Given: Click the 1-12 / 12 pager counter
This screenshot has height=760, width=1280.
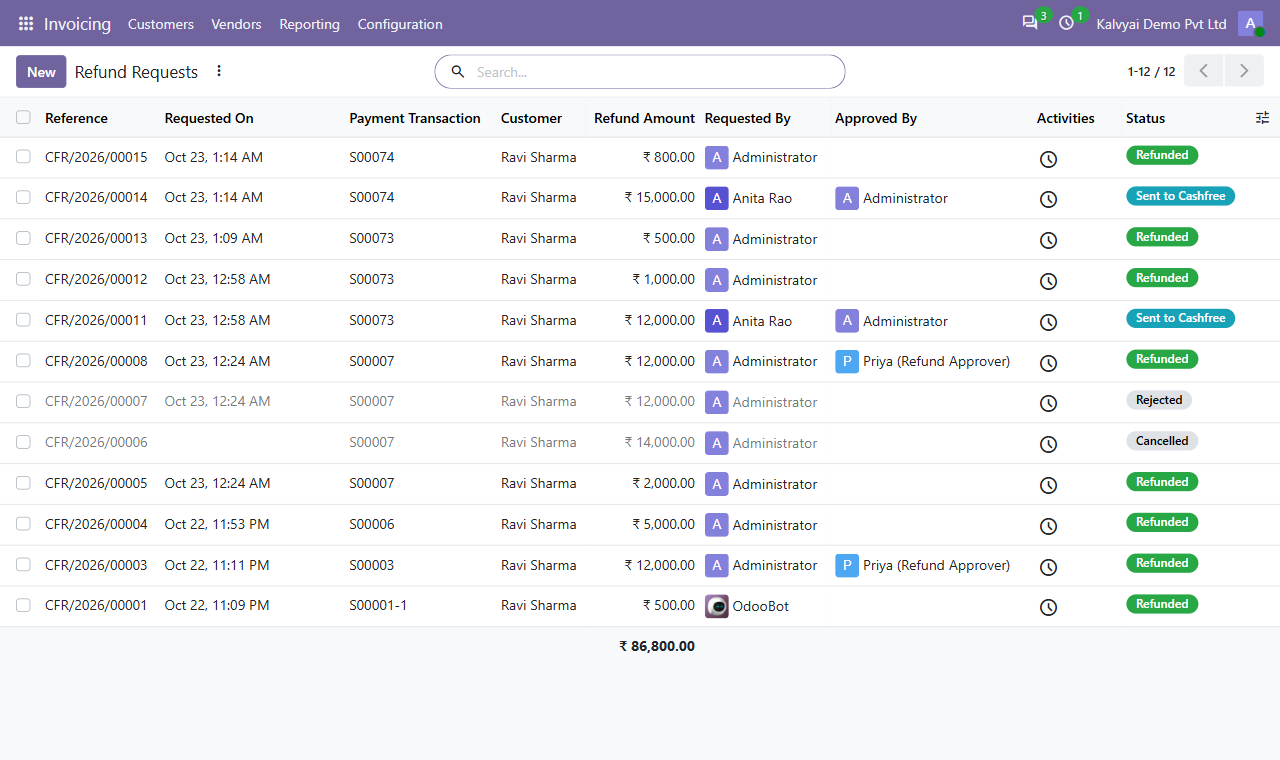Looking at the screenshot, I should [1151, 72].
